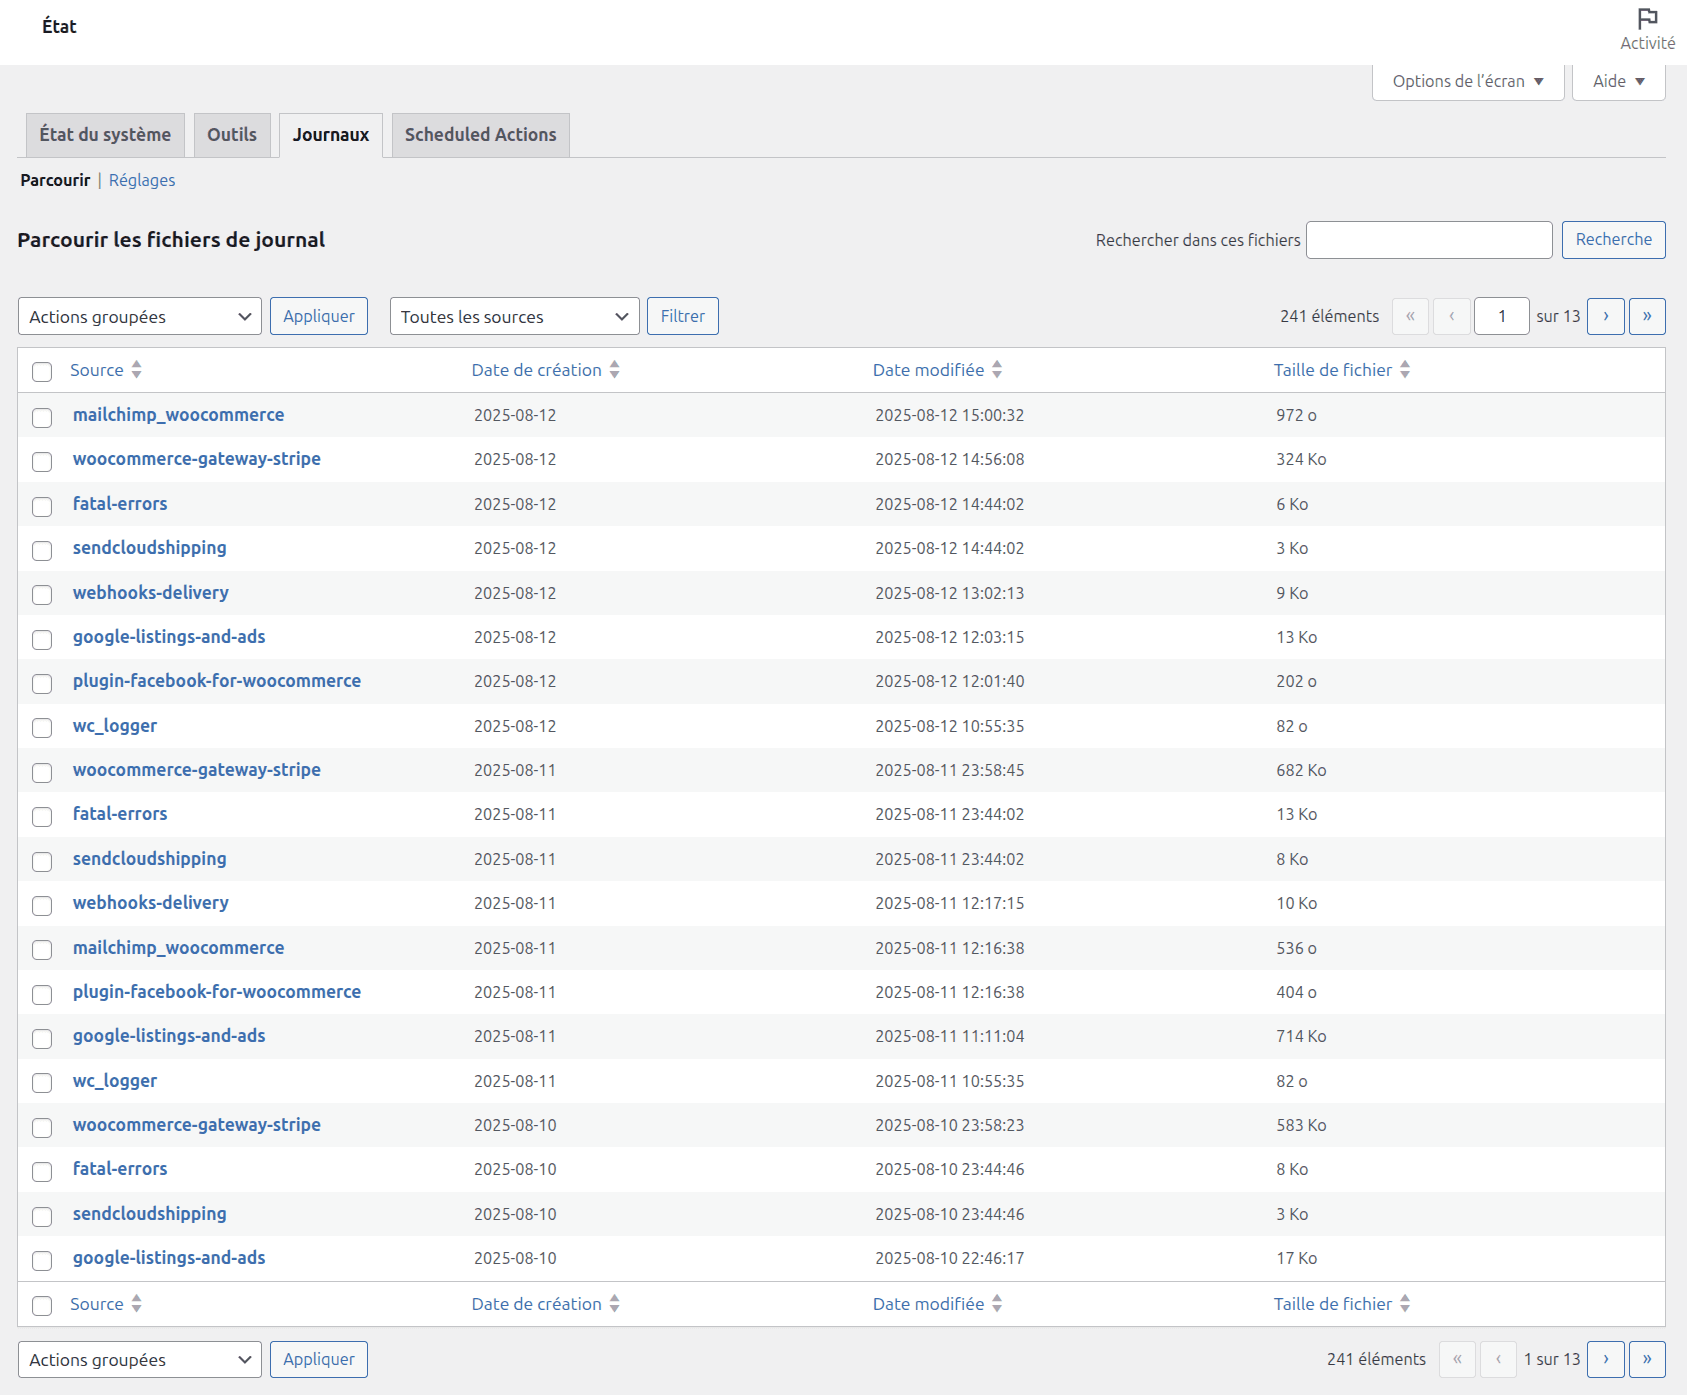Viewport: 1687px width, 1395px height.
Task: Switch to the Scheduled Actions tab
Action: click(x=480, y=134)
